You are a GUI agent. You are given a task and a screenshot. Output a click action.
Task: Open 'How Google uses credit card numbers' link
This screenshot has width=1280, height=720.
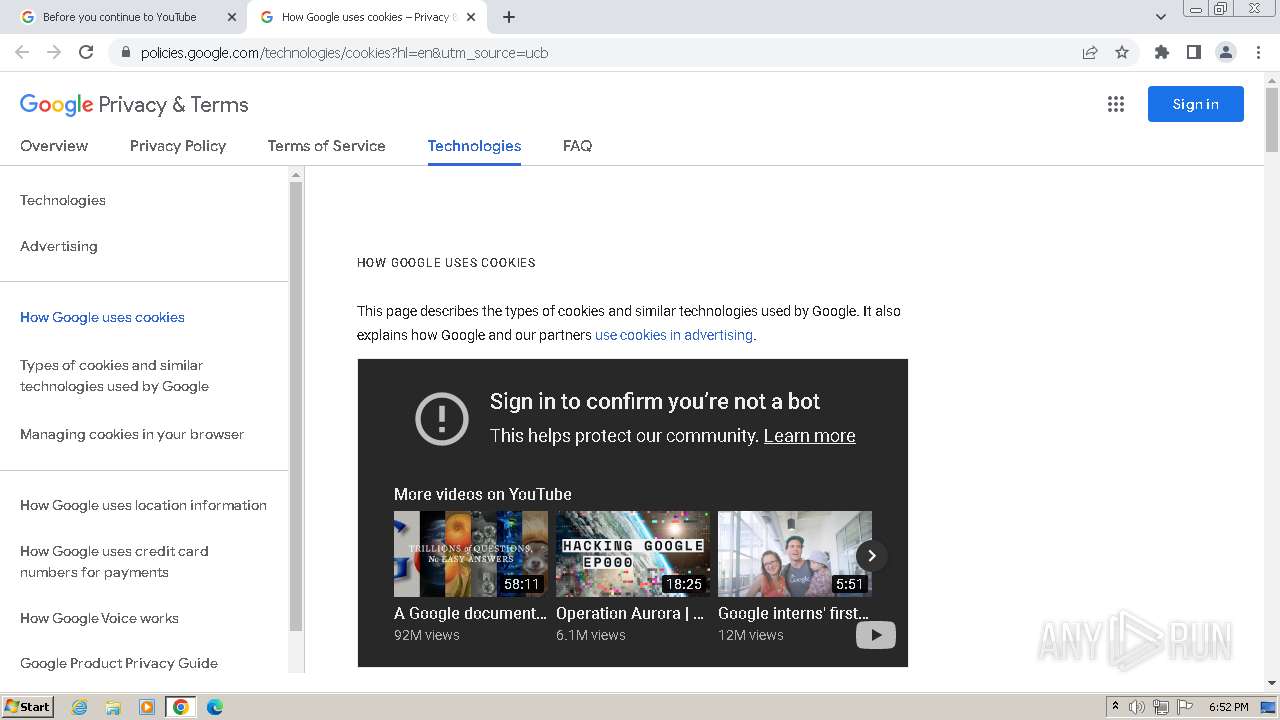(114, 562)
